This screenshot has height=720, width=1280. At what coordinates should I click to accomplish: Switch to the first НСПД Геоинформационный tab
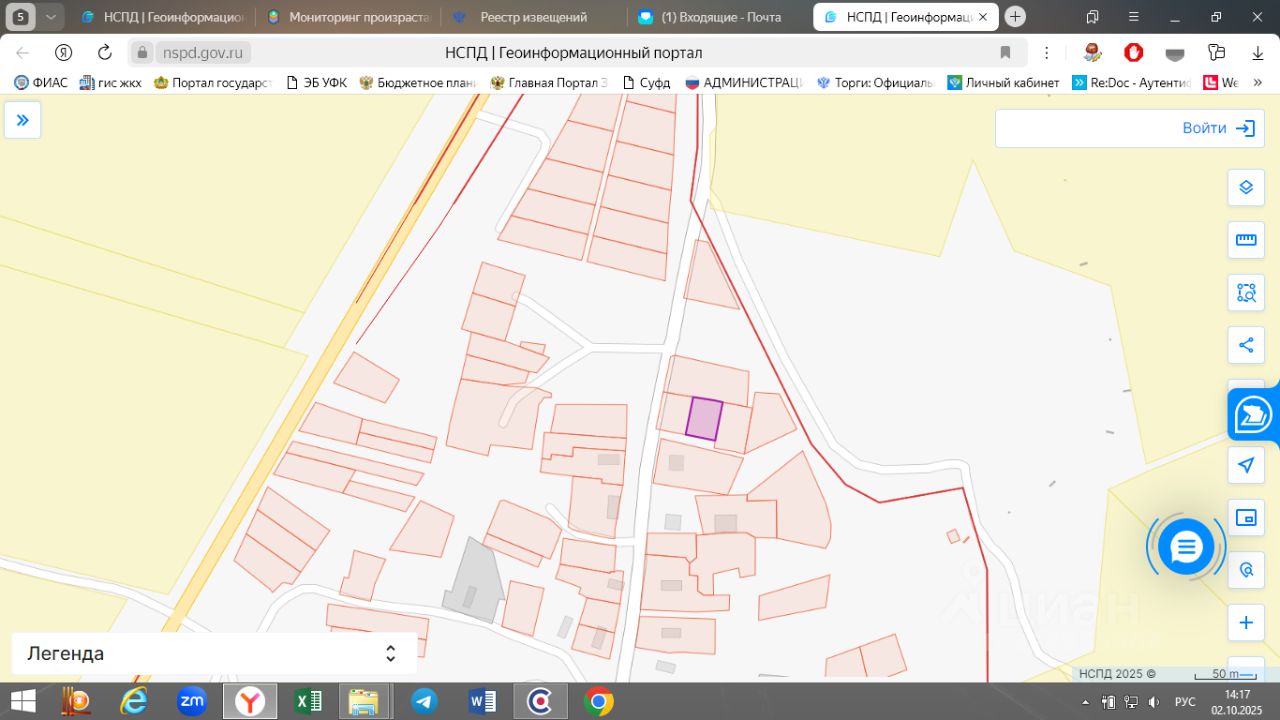pos(163,17)
